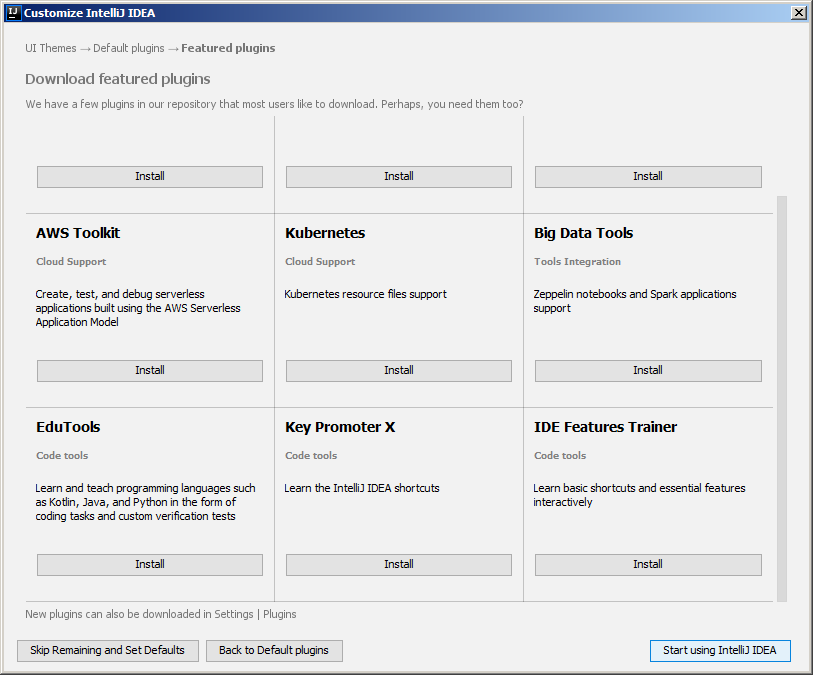813x675 pixels.
Task: Click the 'Download featured plugins' heading
Action: [118, 79]
